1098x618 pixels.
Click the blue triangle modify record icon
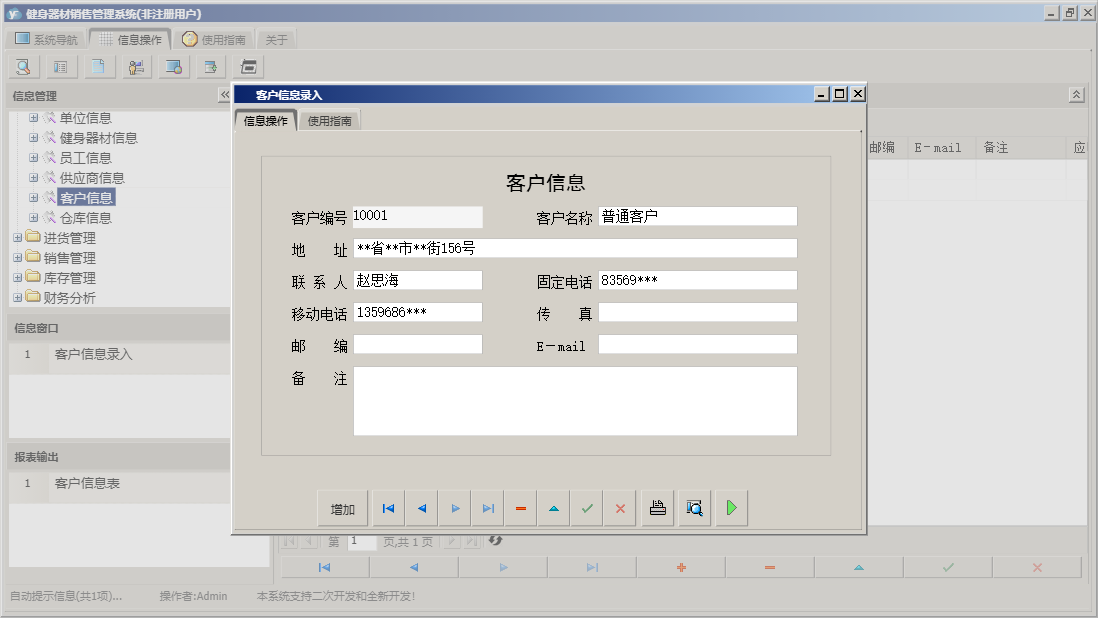(x=553, y=508)
